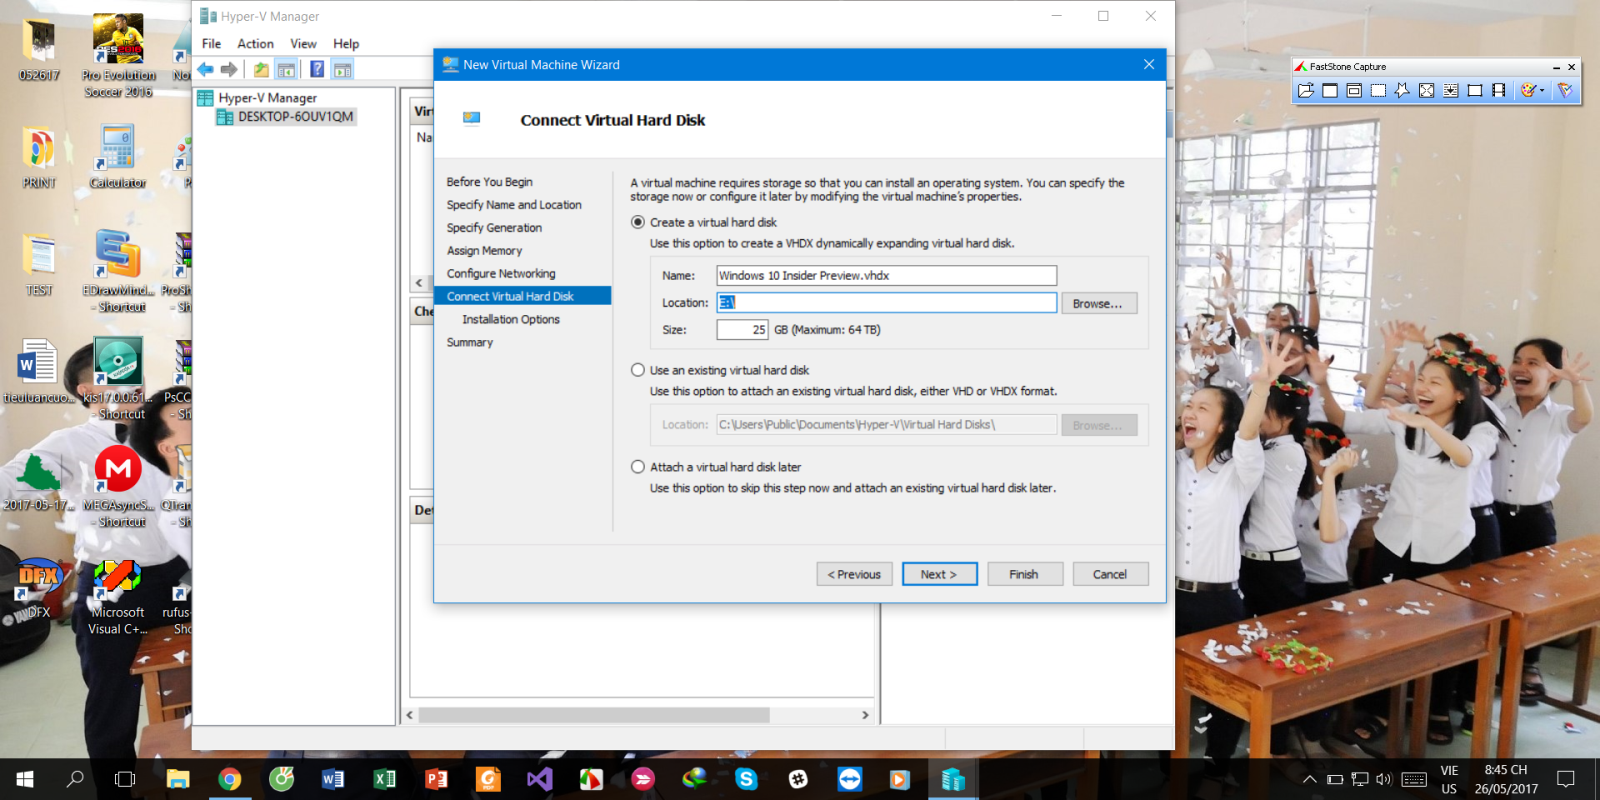Capture scrolling window icon in FastStone Capture
The height and width of the screenshot is (800, 1600).
click(x=1450, y=90)
